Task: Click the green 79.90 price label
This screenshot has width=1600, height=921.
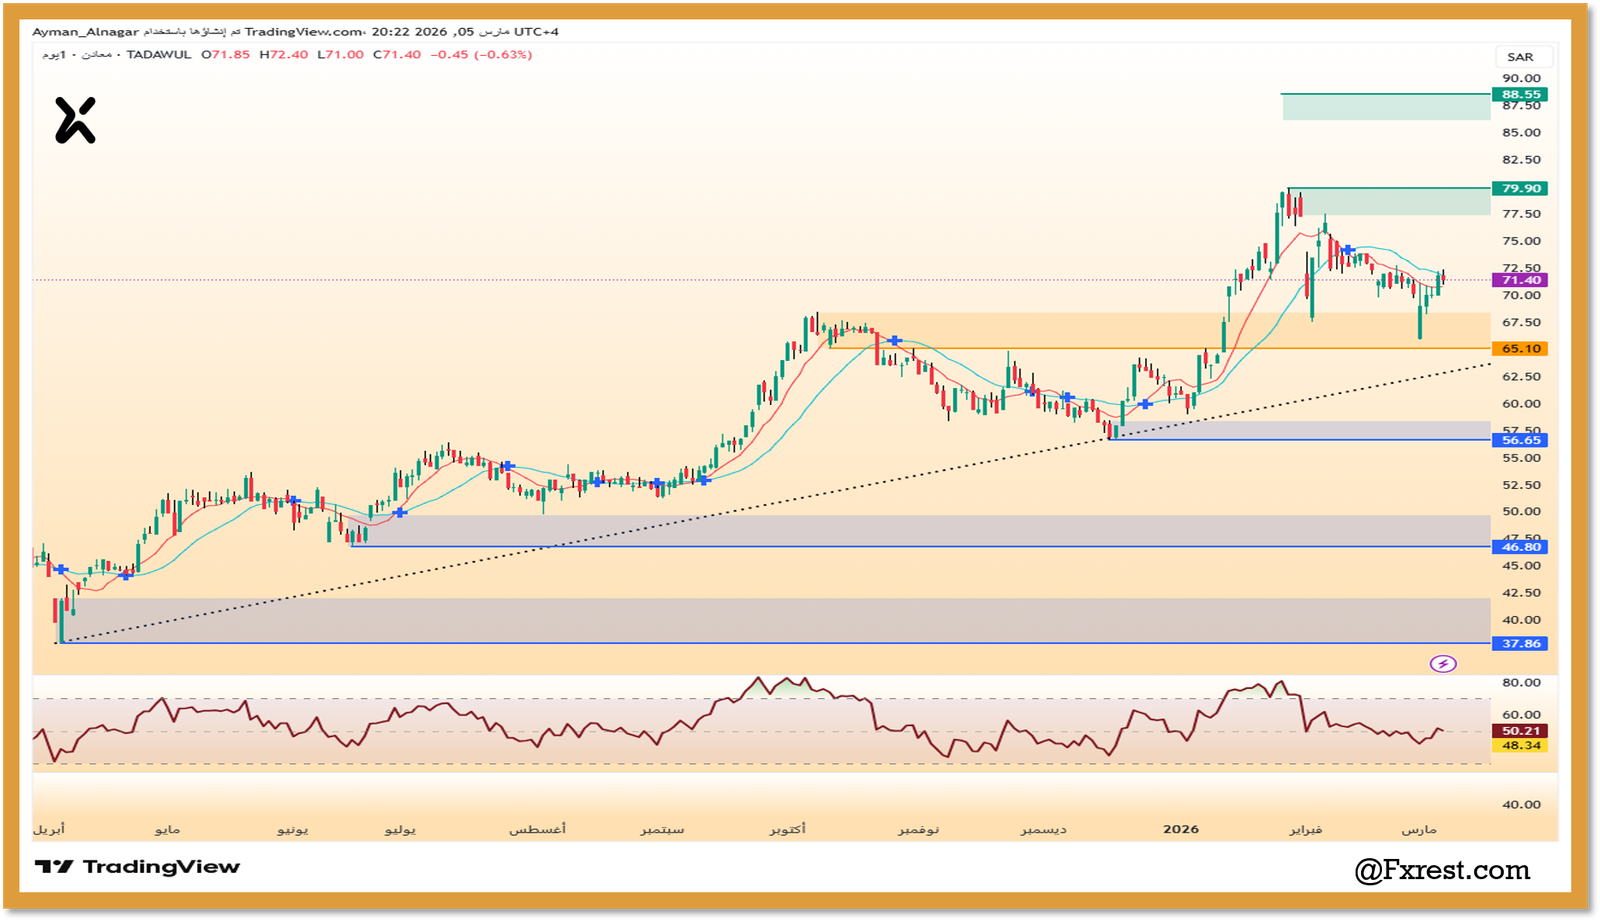Action: tap(1520, 189)
